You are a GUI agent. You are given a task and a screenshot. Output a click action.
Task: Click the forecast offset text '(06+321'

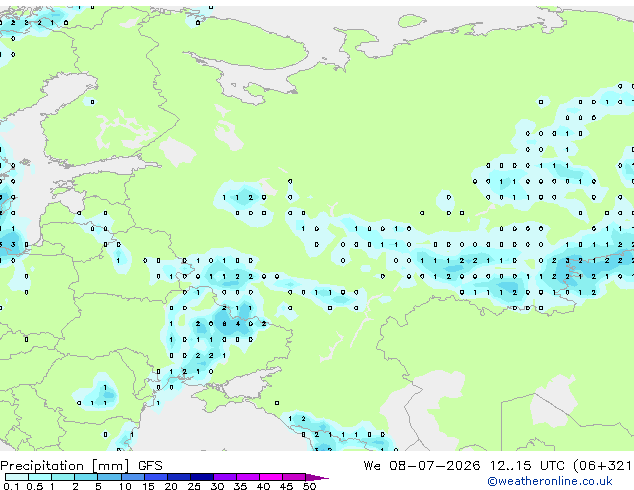(x=602, y=466)
